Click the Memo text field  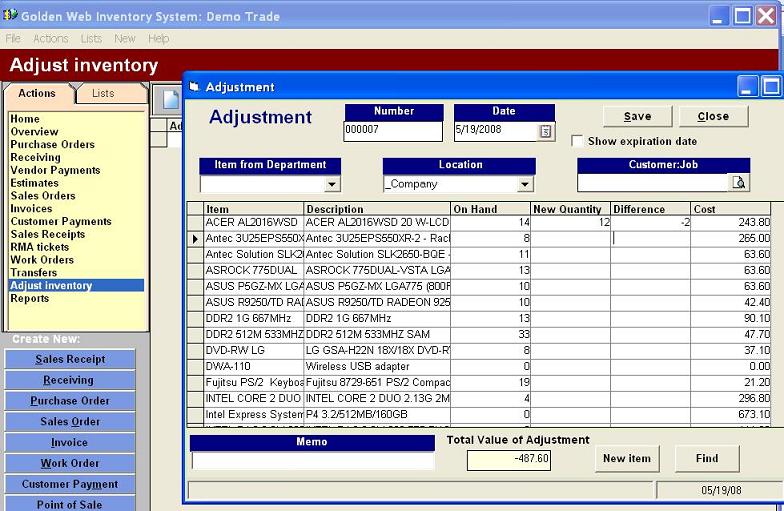312,461
